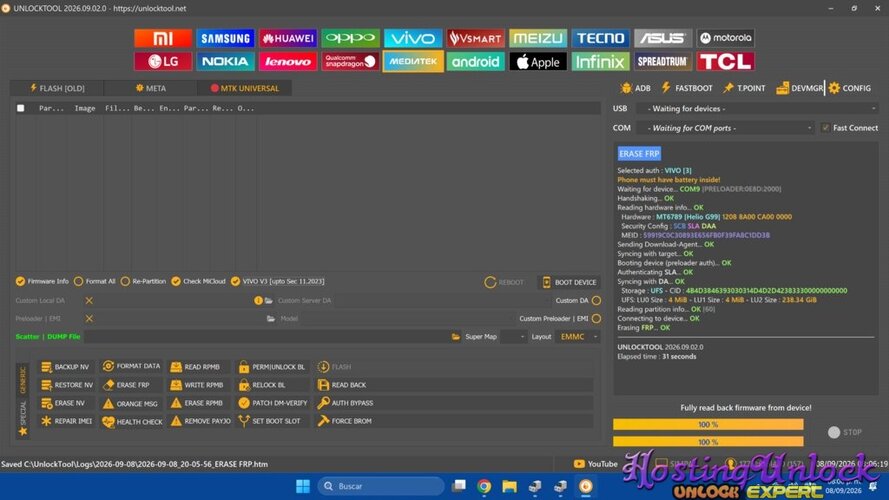
Task: Click the BOOT DEVICE button
Action: click(569, 282)
